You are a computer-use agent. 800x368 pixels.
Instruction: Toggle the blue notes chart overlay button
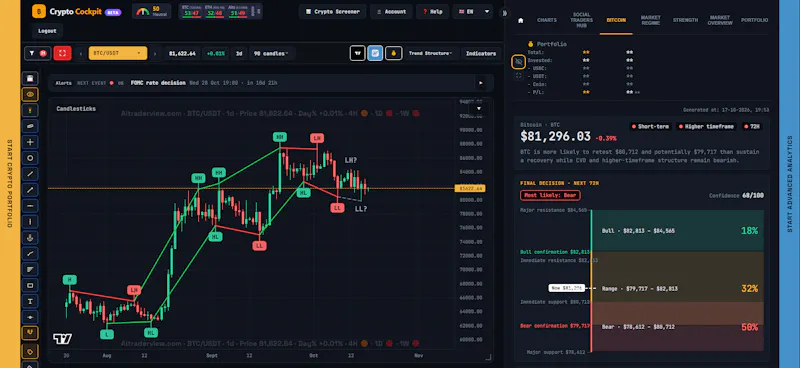pyautogui.click(x=375, y=53)
